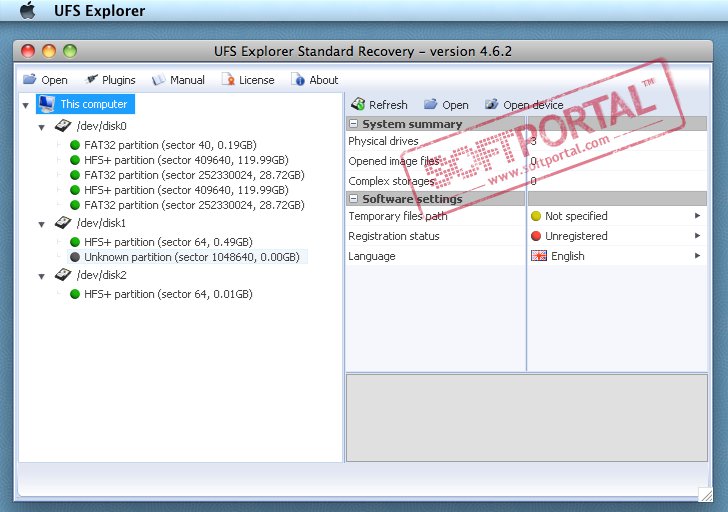The width and height of the screenshot is (728, 512).
Task: Open the Temporary files path arrow
Action: pyautogui.click(x=697, y=215)
